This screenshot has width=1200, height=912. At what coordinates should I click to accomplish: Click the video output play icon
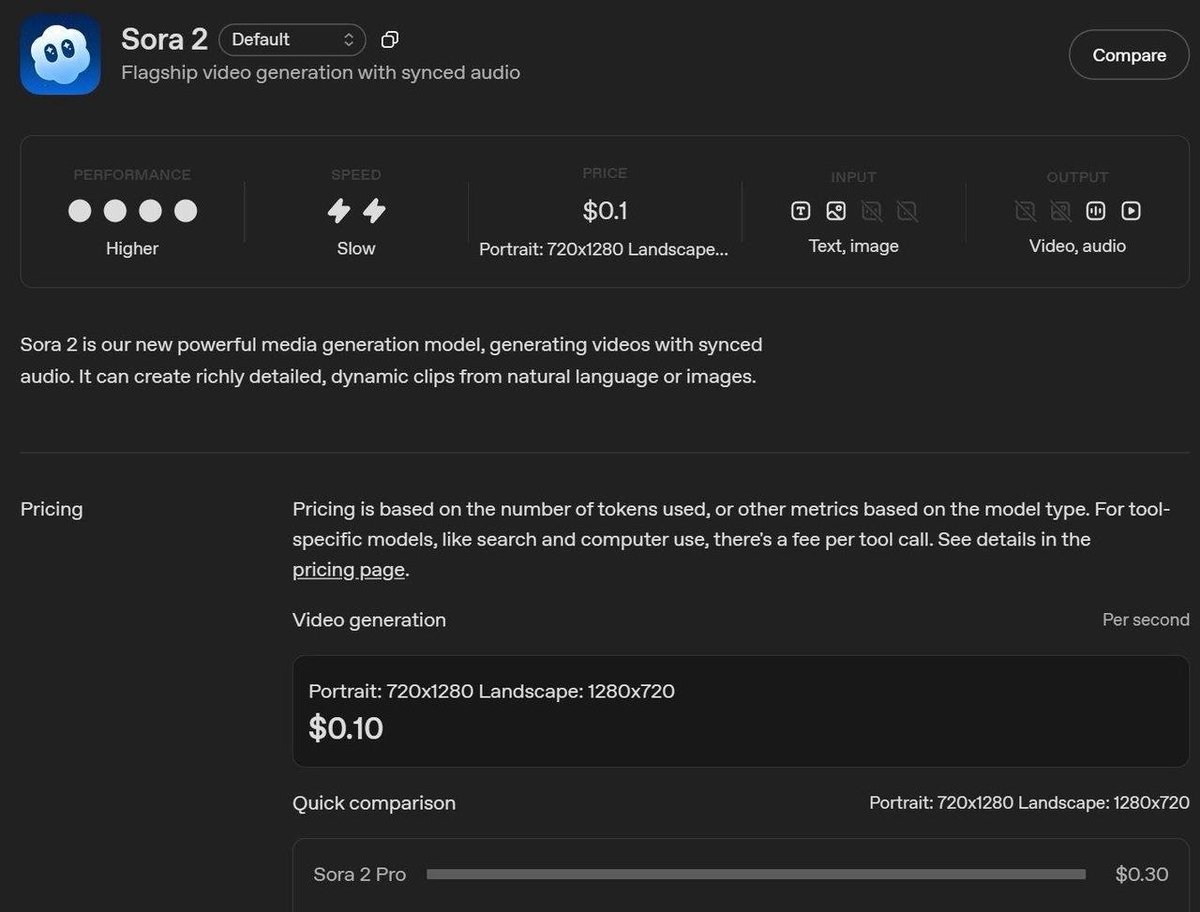(1131, 211)
